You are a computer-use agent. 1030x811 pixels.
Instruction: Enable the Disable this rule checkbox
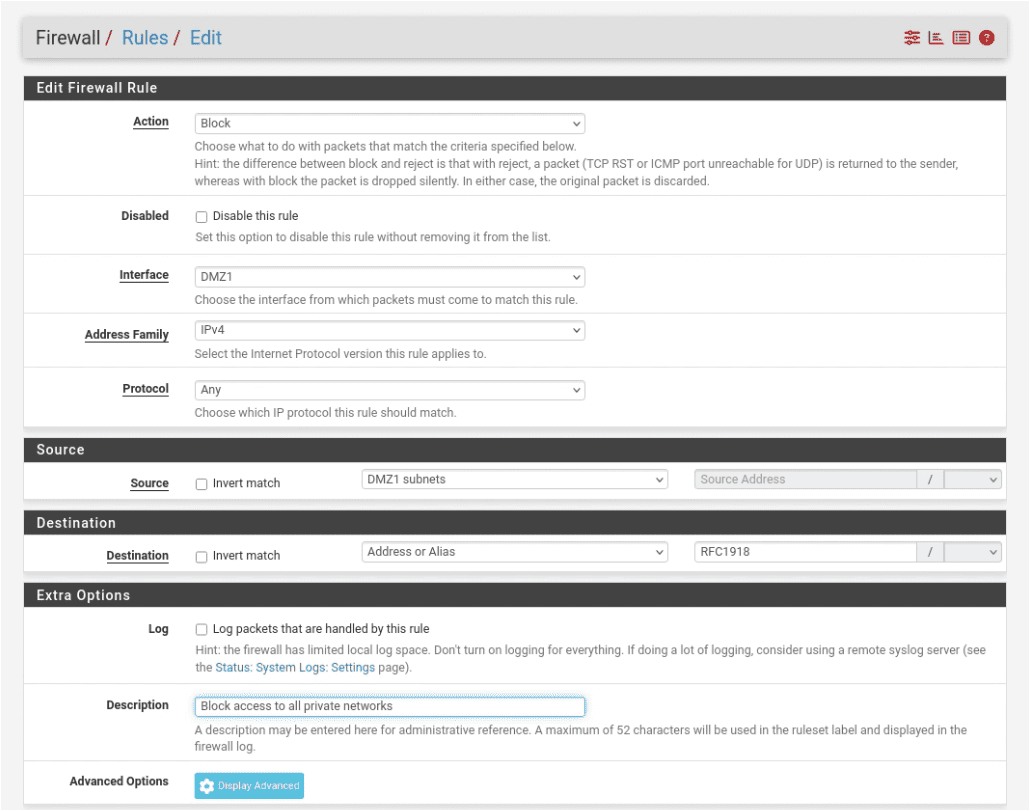(202, 217)
